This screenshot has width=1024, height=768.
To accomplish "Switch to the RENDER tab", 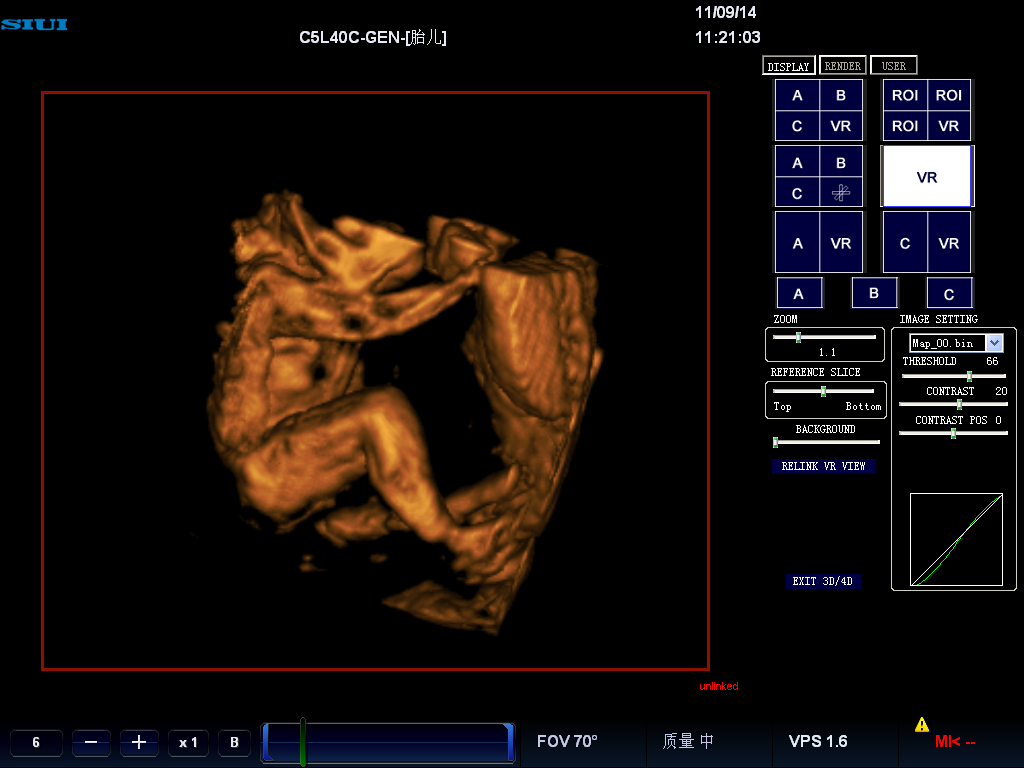I will pyautogui.click(x=843, y=66).
